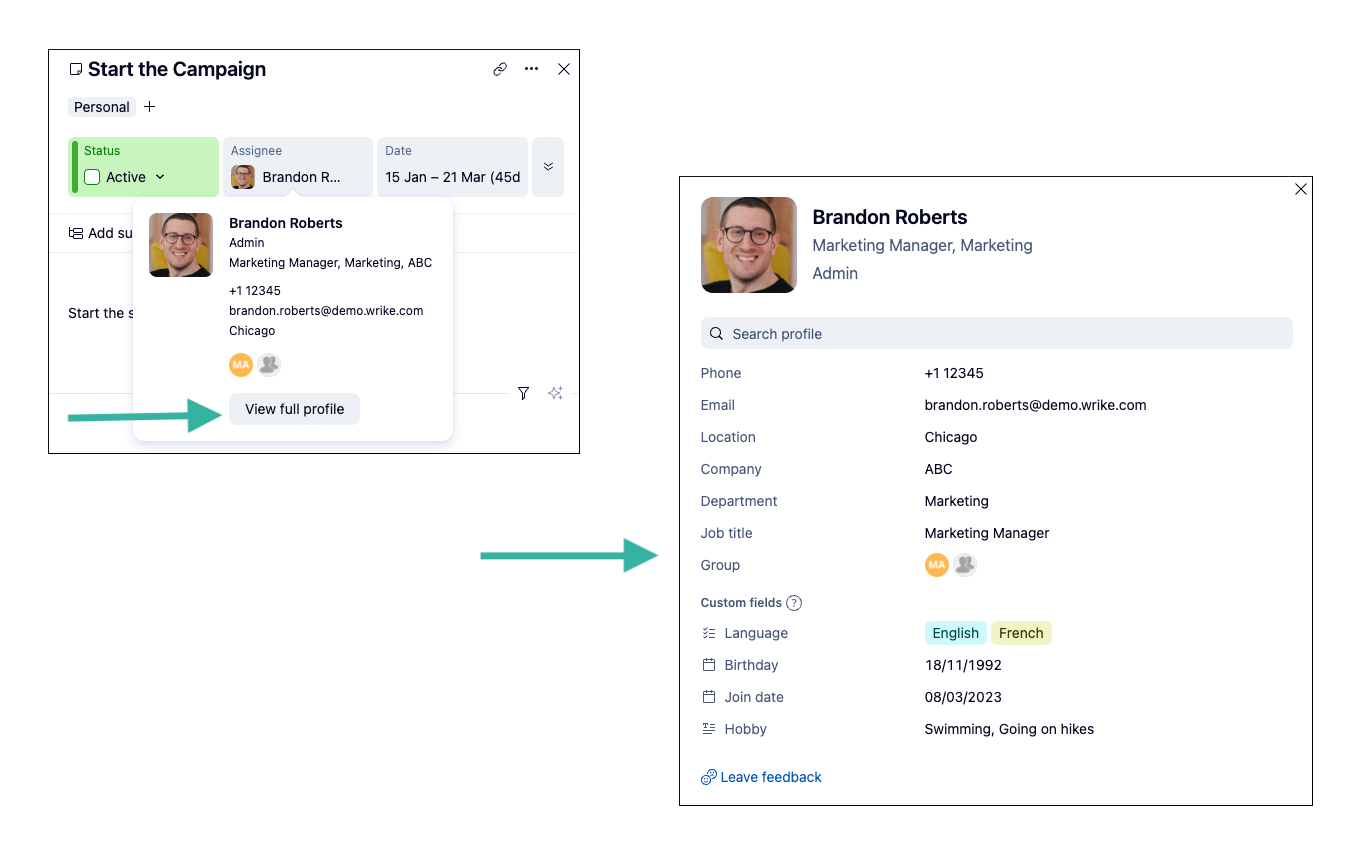Open the Date field 15 Jan – 21 Mar

tap(452, 166)
